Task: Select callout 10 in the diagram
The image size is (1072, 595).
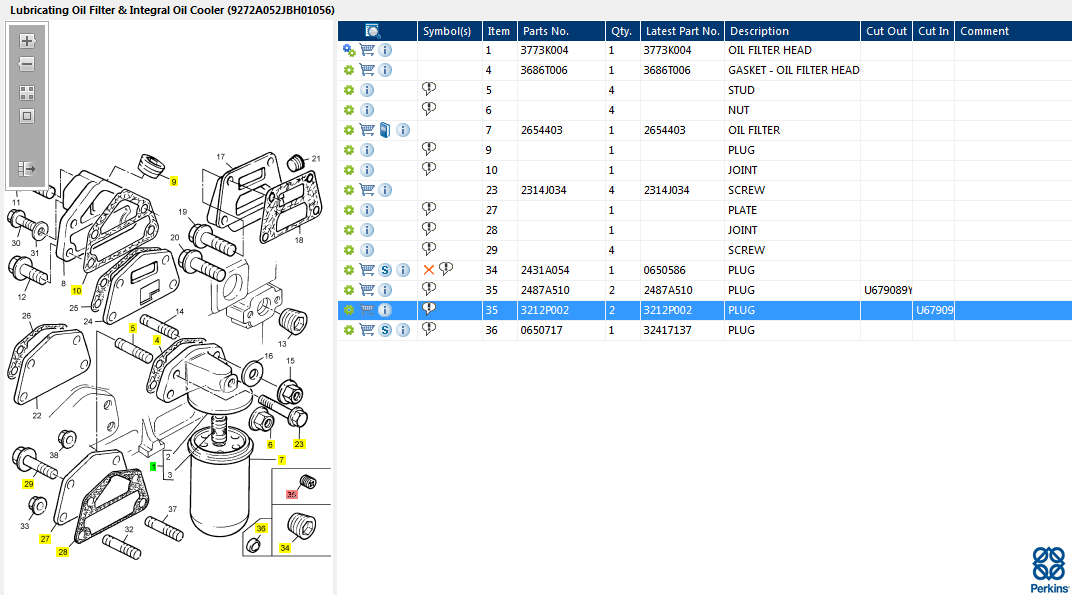Action: click(x=77, y=290)
